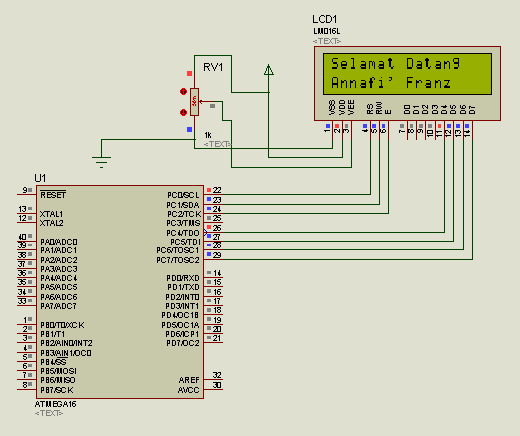Viewport: 520px width, 436px height.
Task: Click the PB5/MOSI pin label
Action: pos(58,371)
